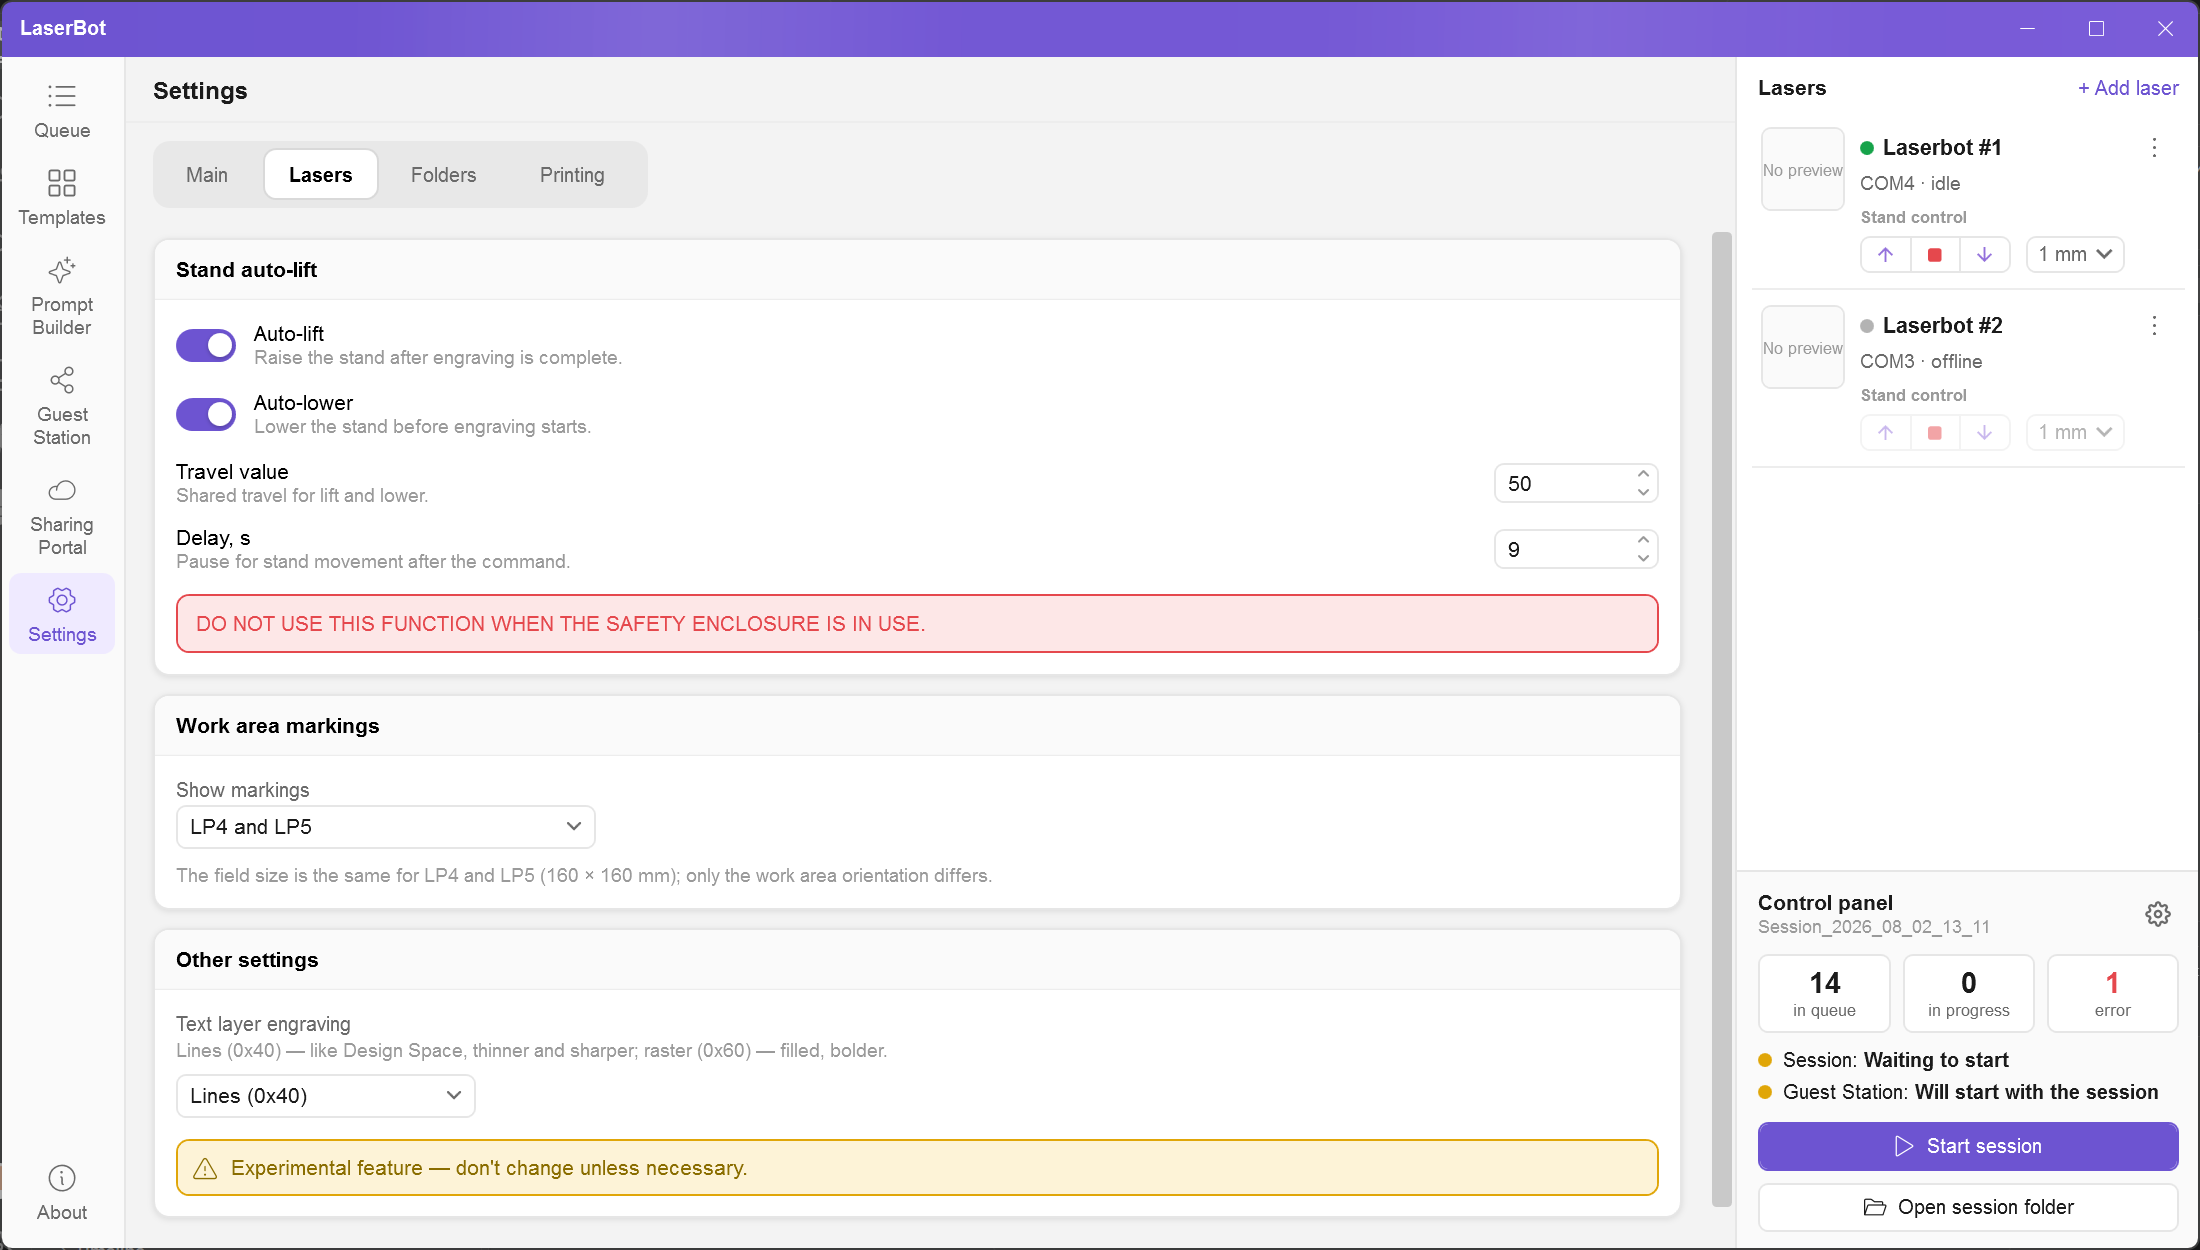
Task: Open the About page
Action: coord(62,1193)
